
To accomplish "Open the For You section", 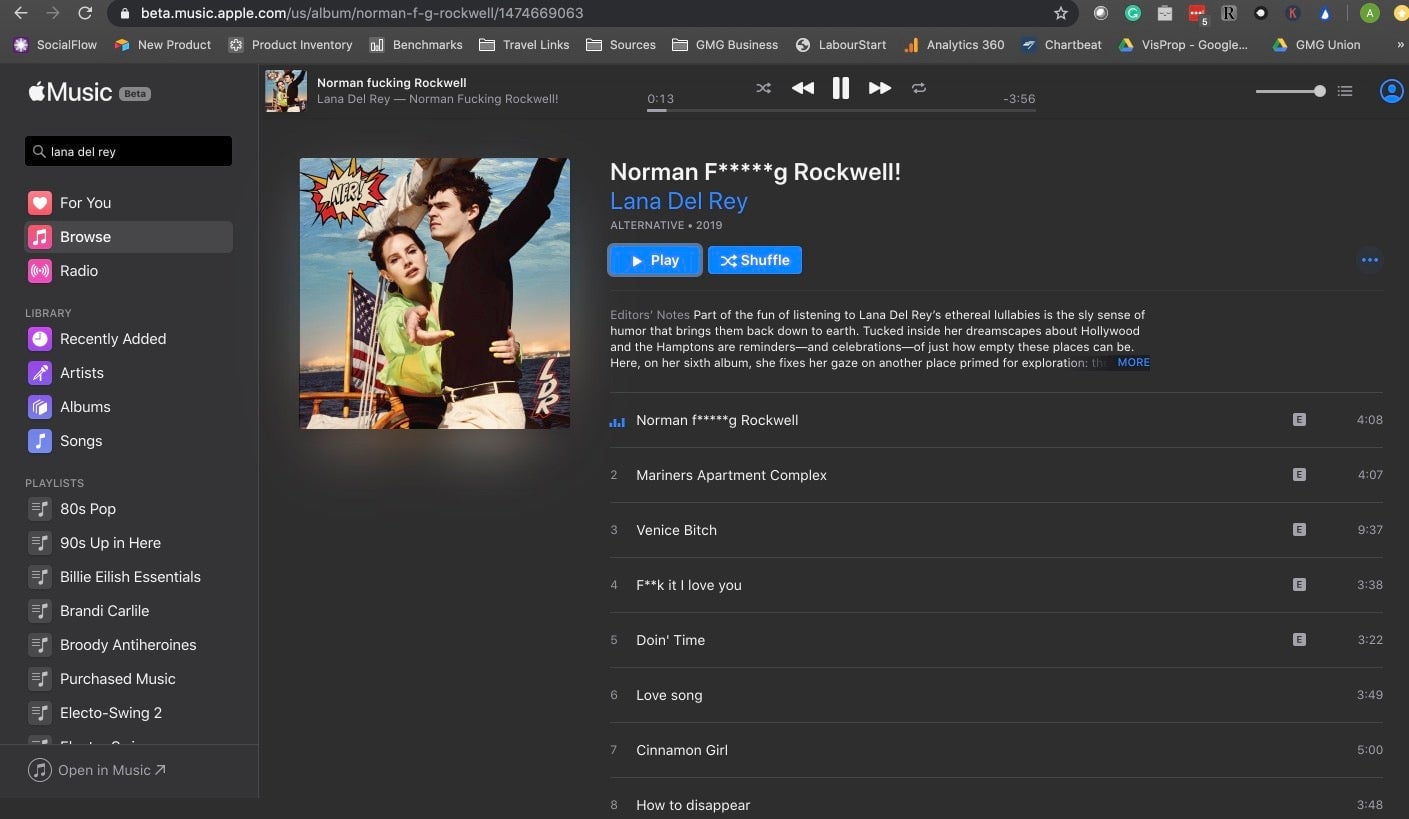I will point(85,203).
